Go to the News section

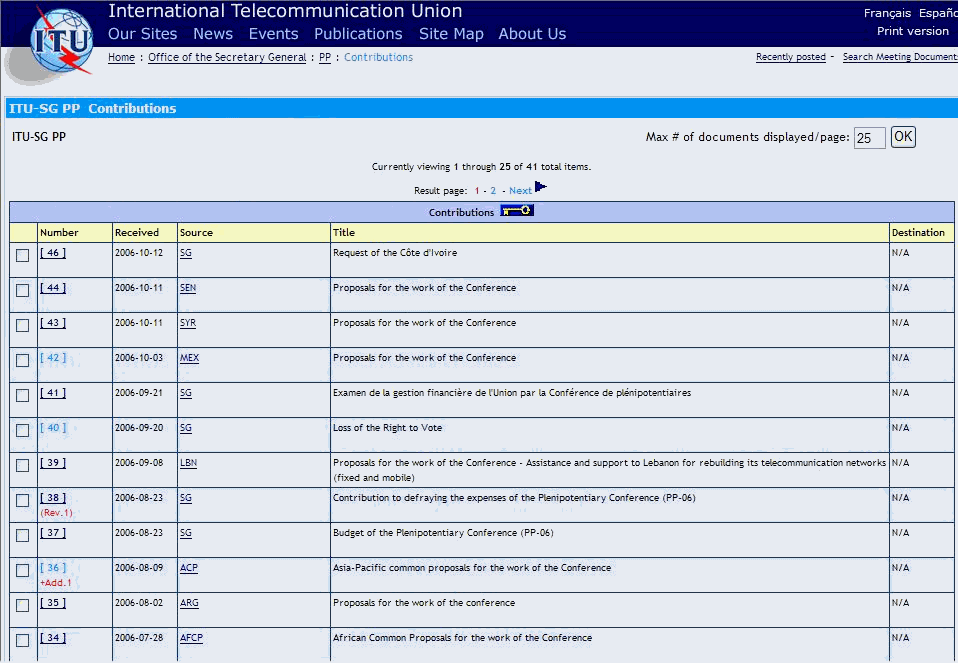tap(213, 34)
